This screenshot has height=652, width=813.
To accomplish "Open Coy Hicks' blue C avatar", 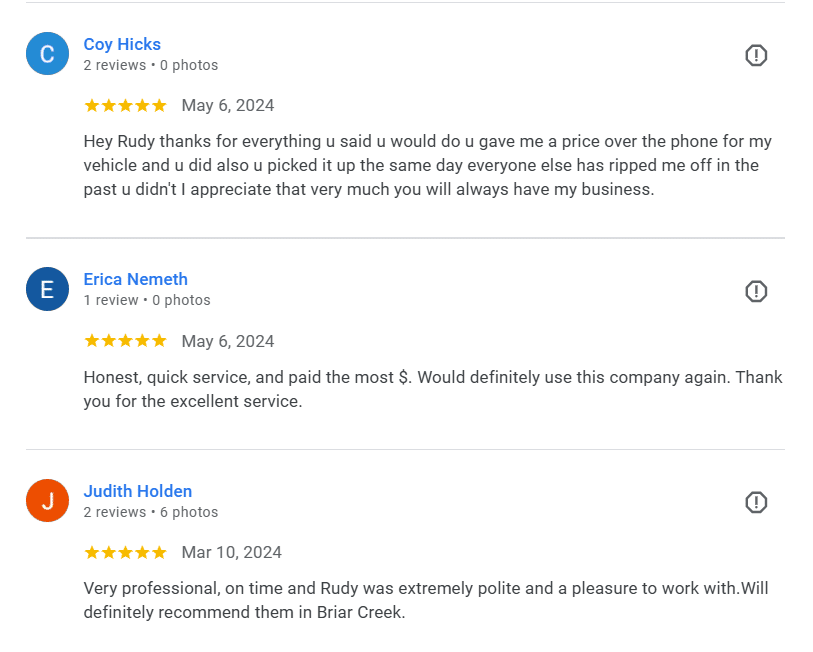I will tap(47, 54).
